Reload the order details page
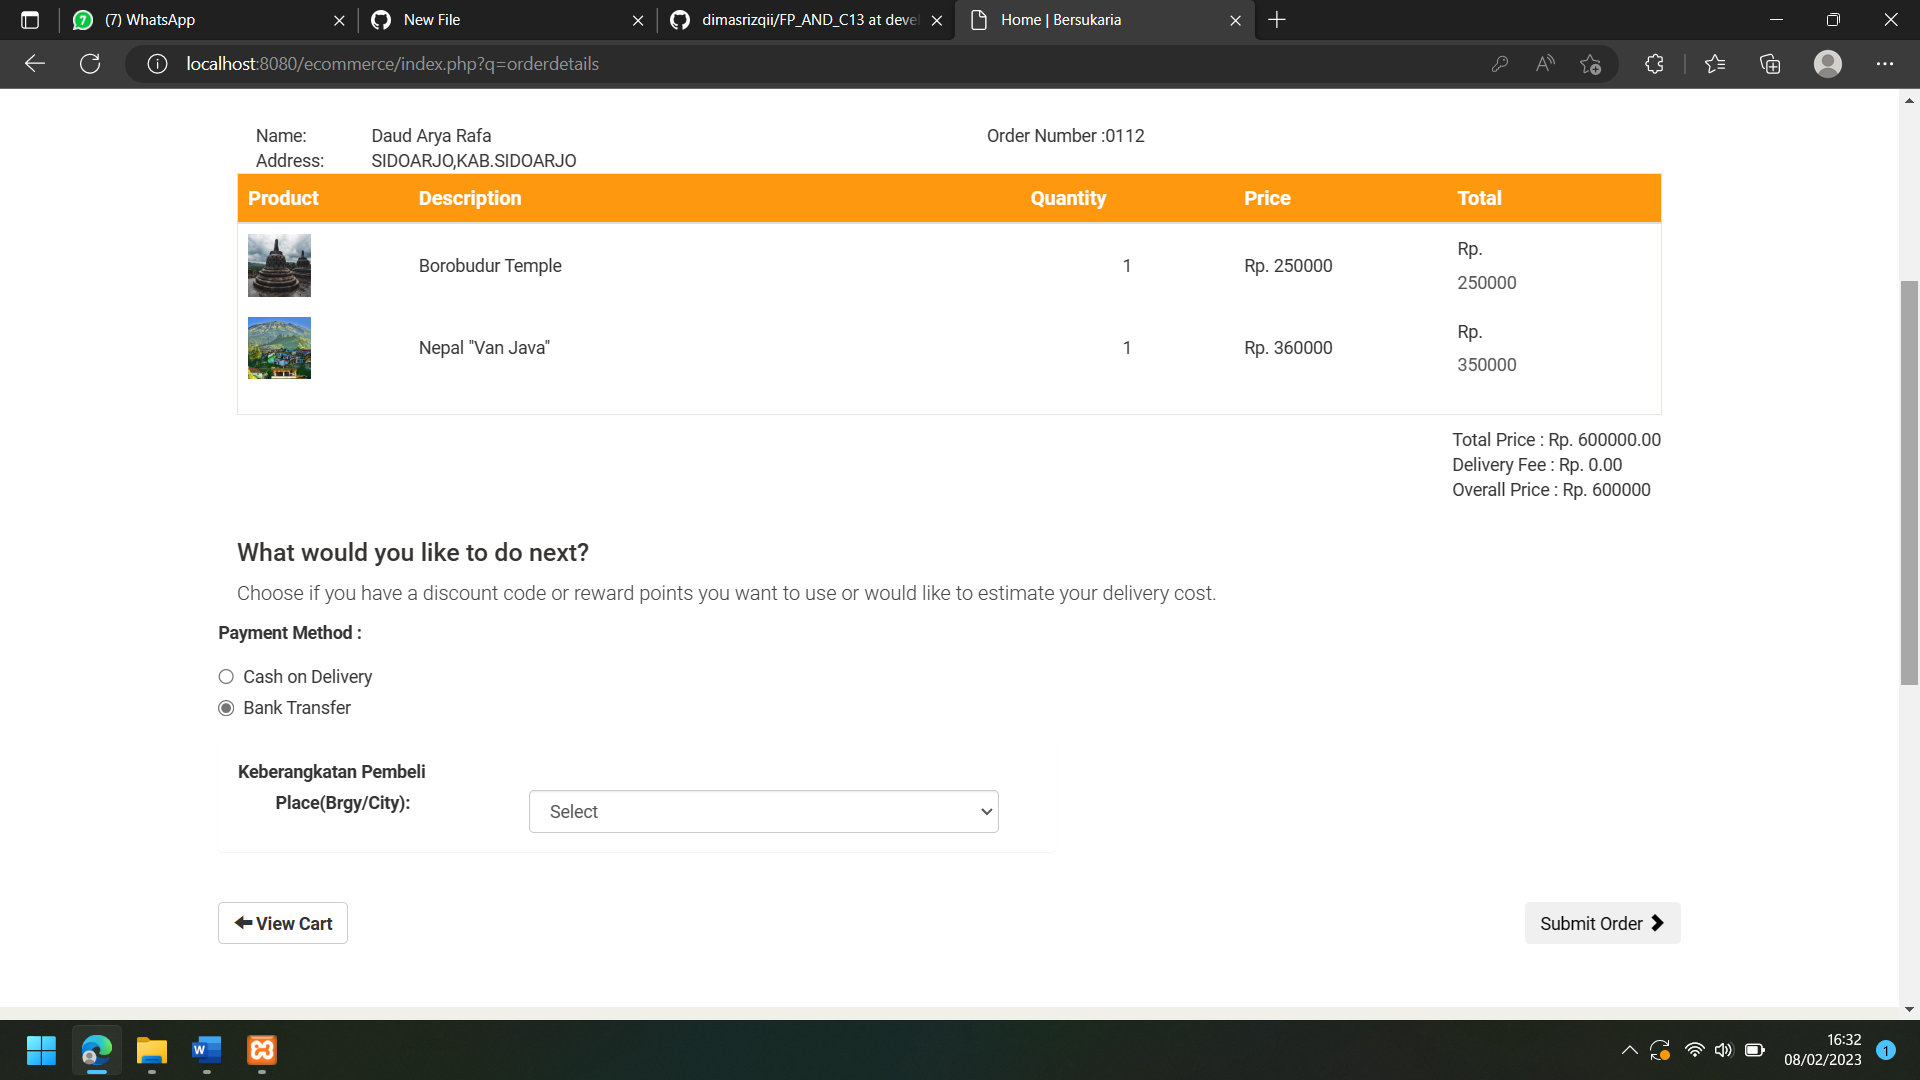This screenshot has width=1920, height=1080. coord(90,63)
